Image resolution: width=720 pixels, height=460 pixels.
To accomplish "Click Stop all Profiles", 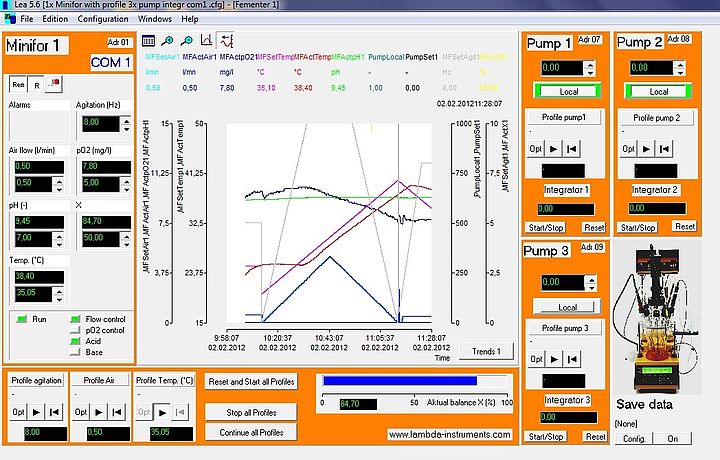I will tap(251, 412).
